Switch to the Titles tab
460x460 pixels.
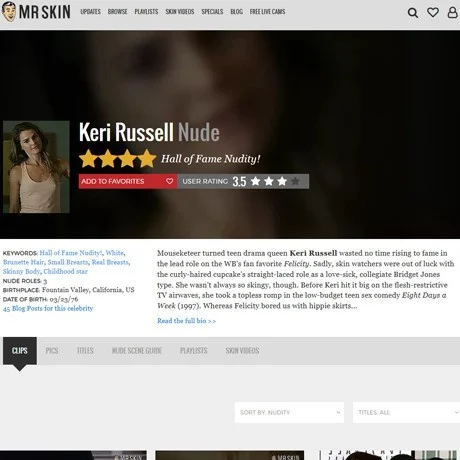point(85,351)
